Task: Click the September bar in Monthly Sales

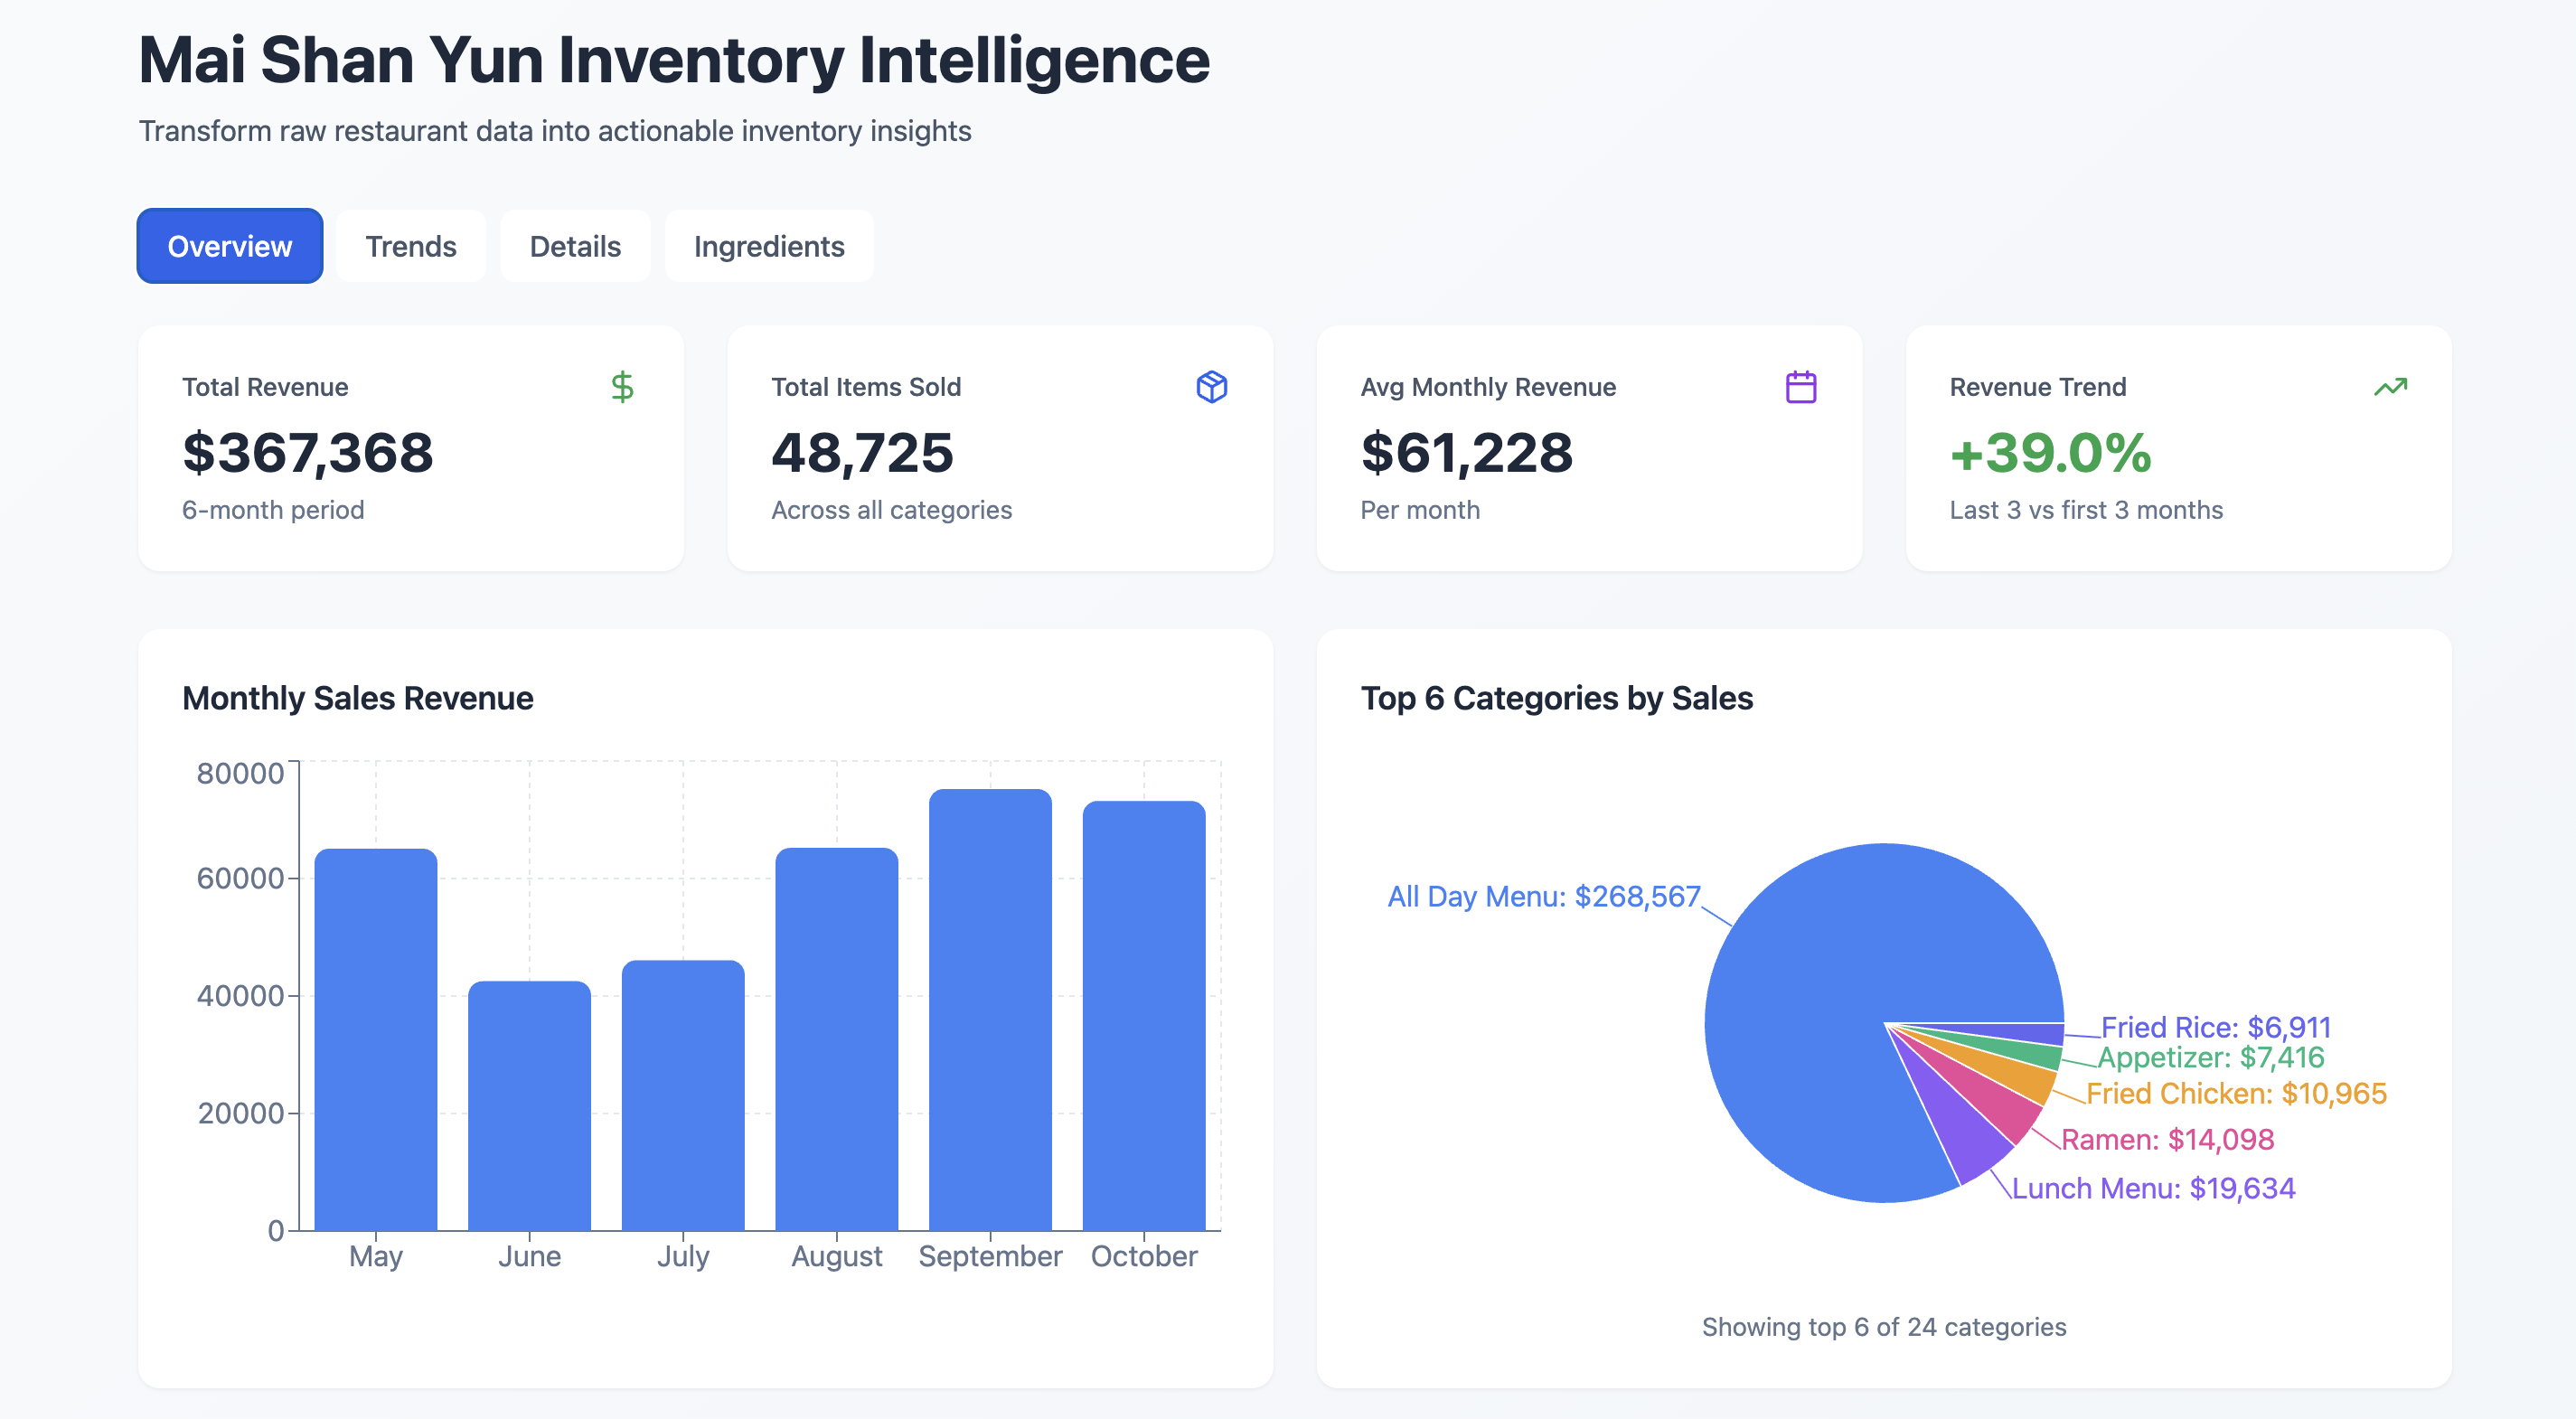Action: pyautogui.click(x=990, y=1010)
